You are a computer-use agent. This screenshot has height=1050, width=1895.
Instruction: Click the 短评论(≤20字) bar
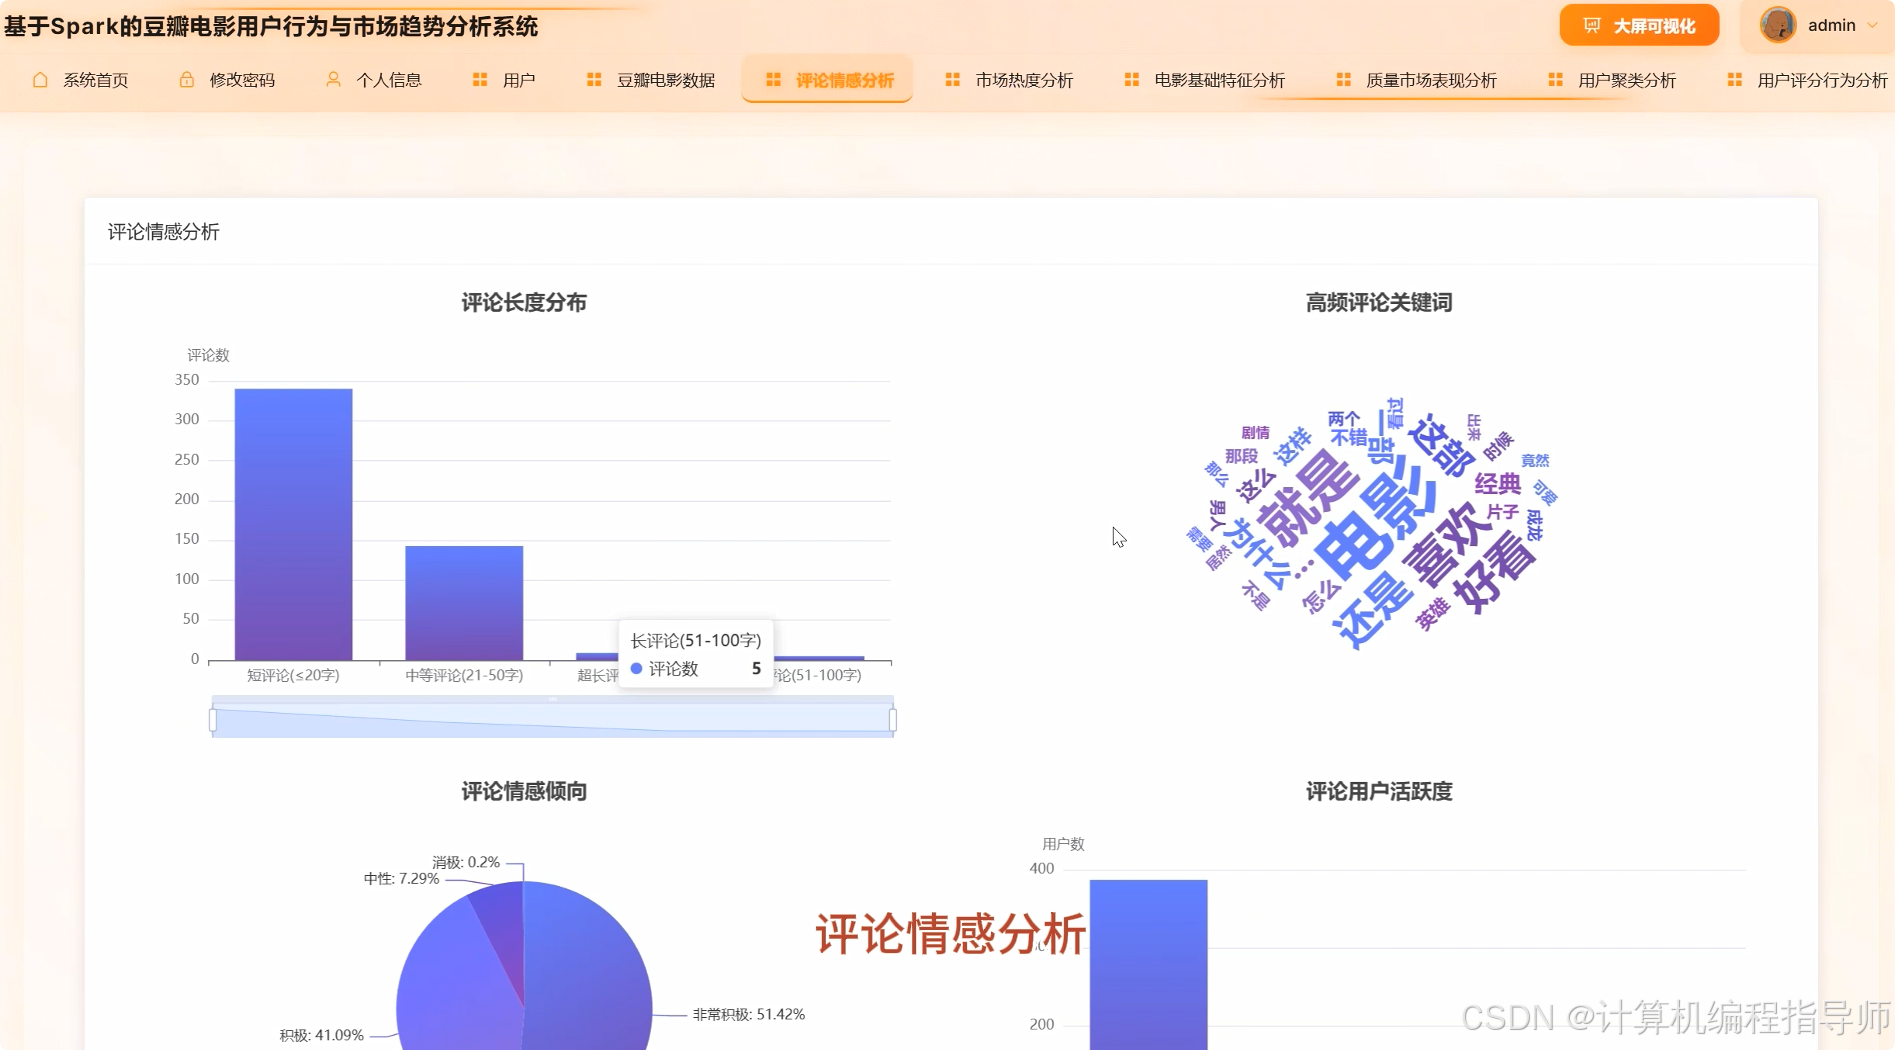(x=291, y=520)
